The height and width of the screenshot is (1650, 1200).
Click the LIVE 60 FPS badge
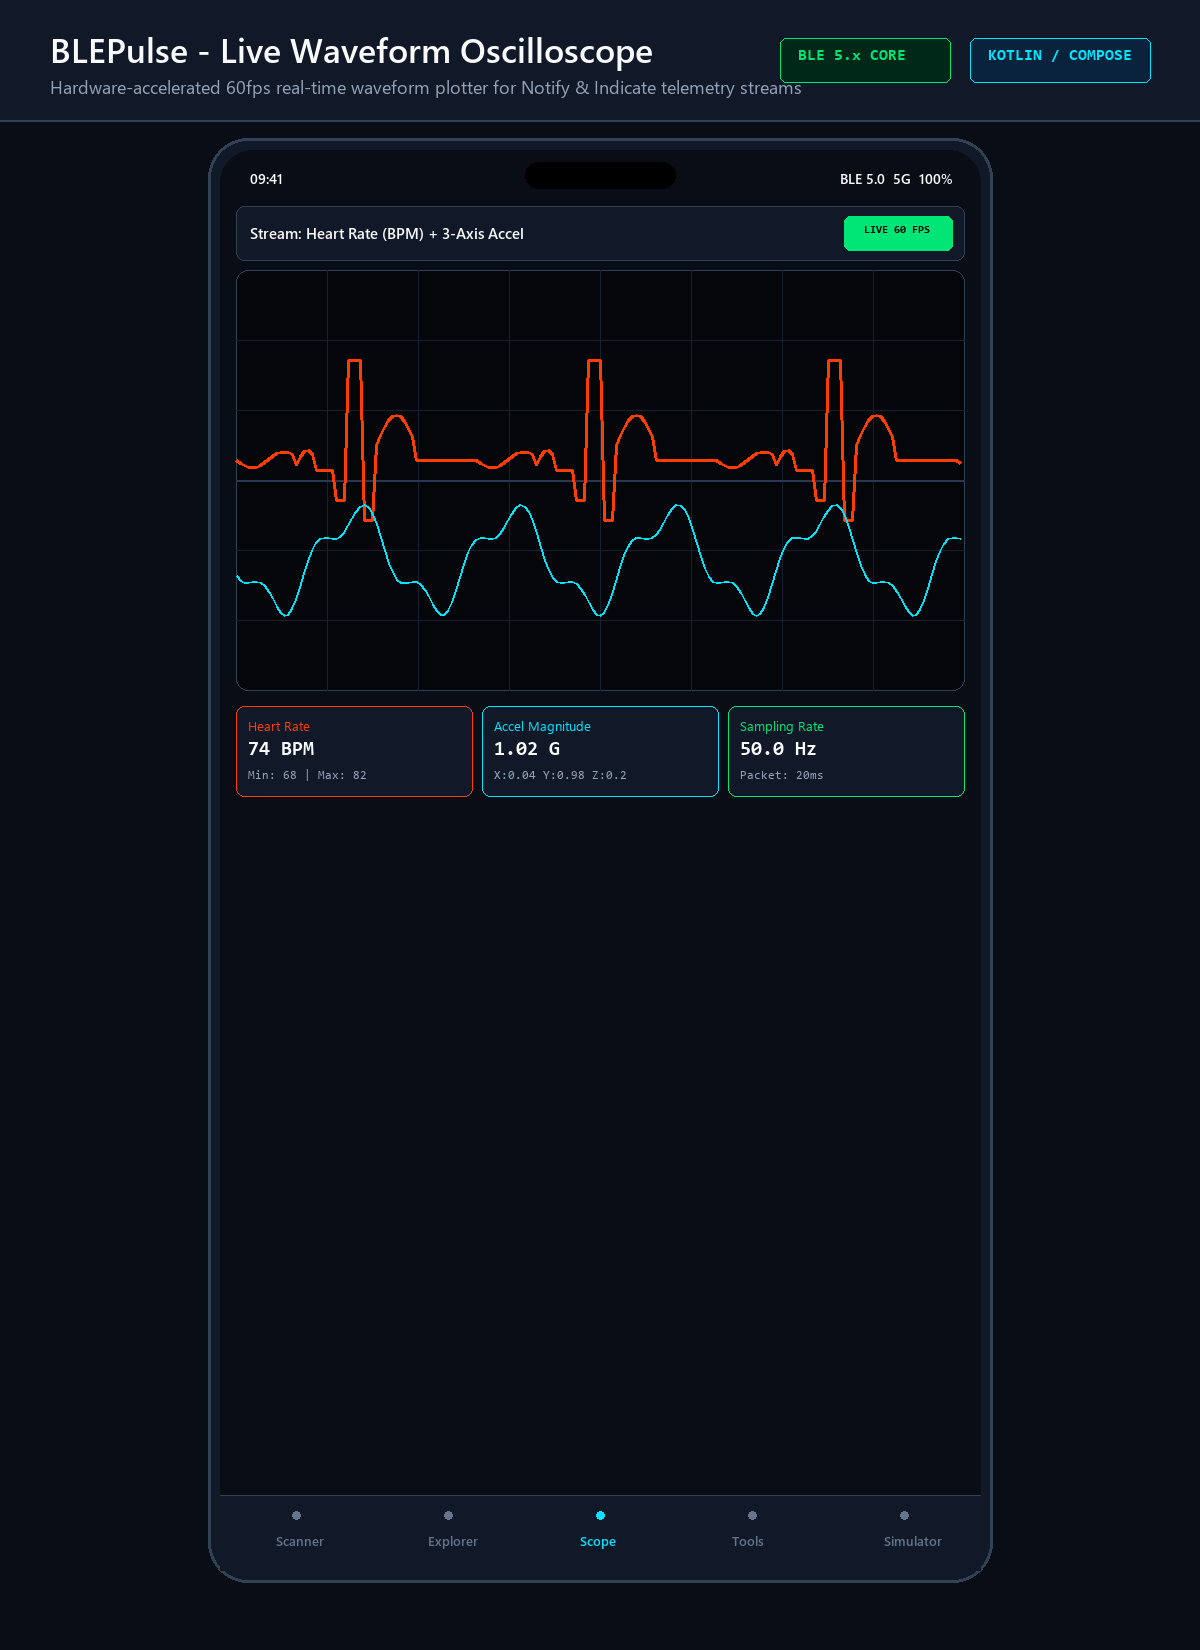(x=898, y=233)
